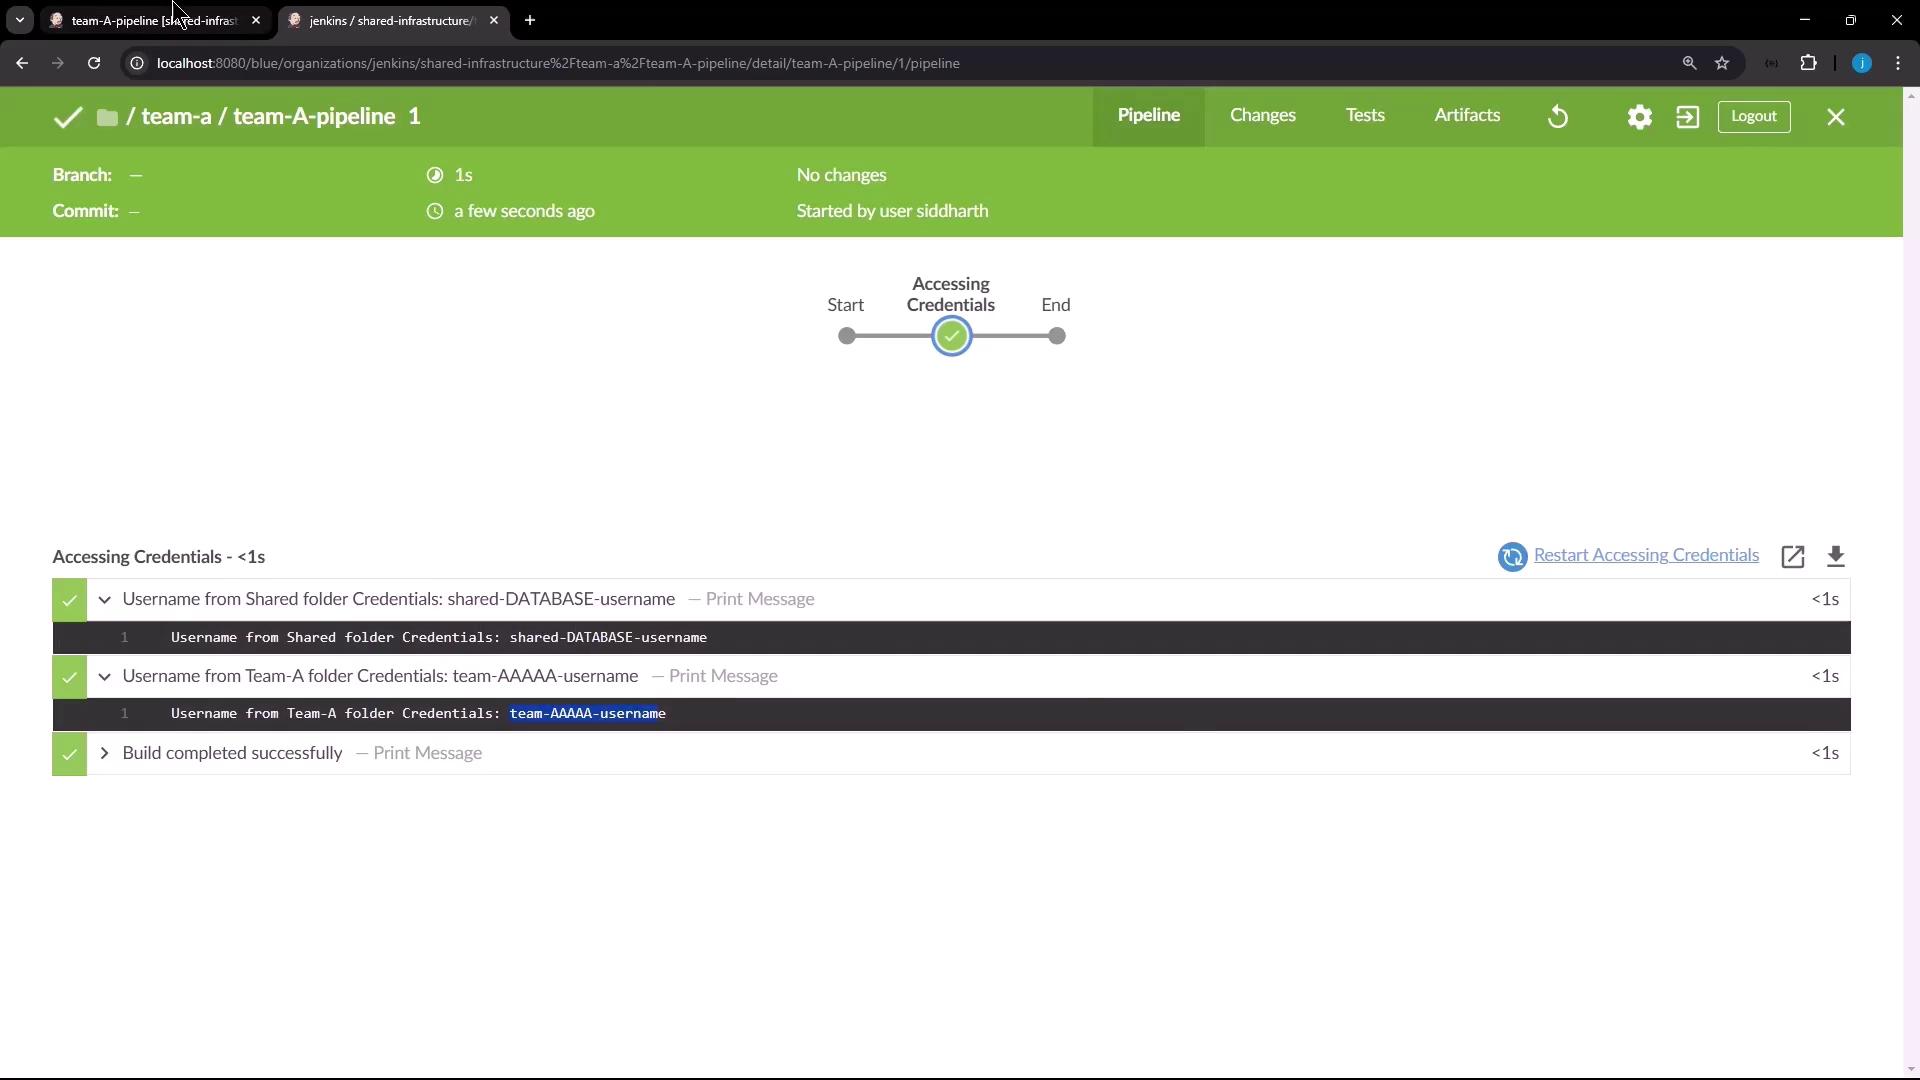Click the Accessing Credentials stage node
Image resolution: width=1920 pixels, height=1080 pixels.
[951, 336]
